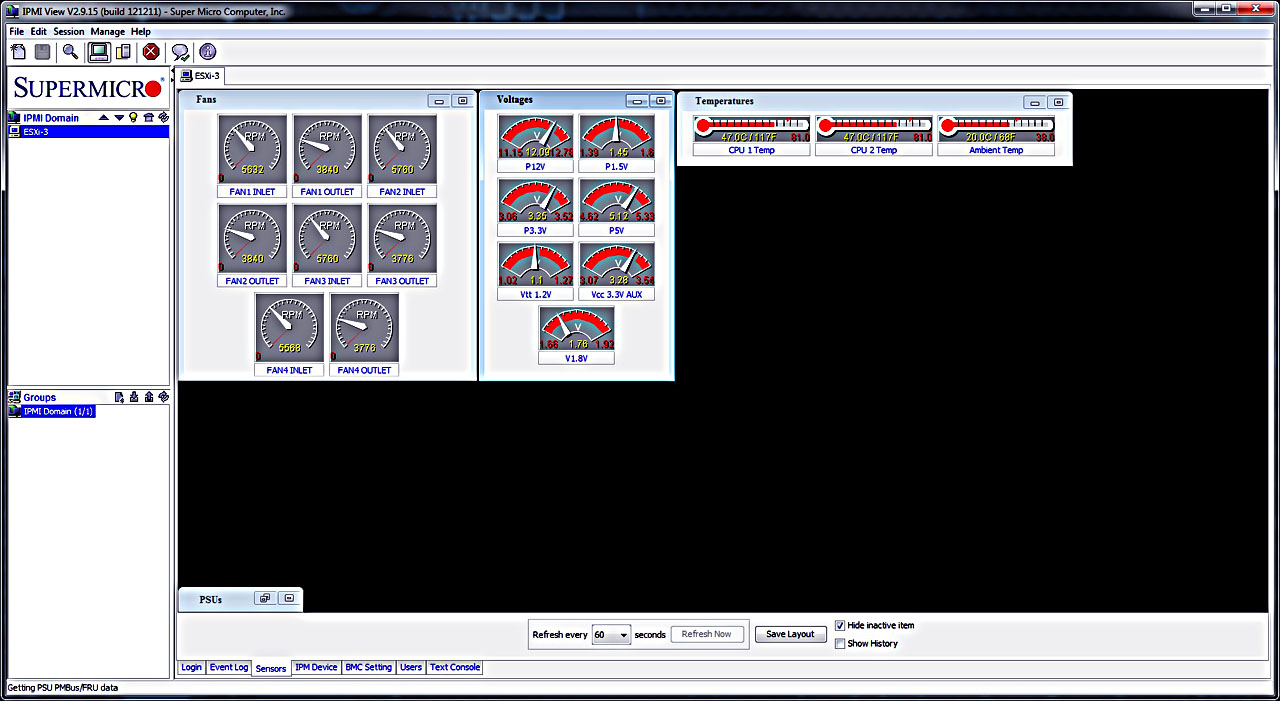Minimize the Fans panel
Viewport: 1280px width, 701px height.
[438, 100]
